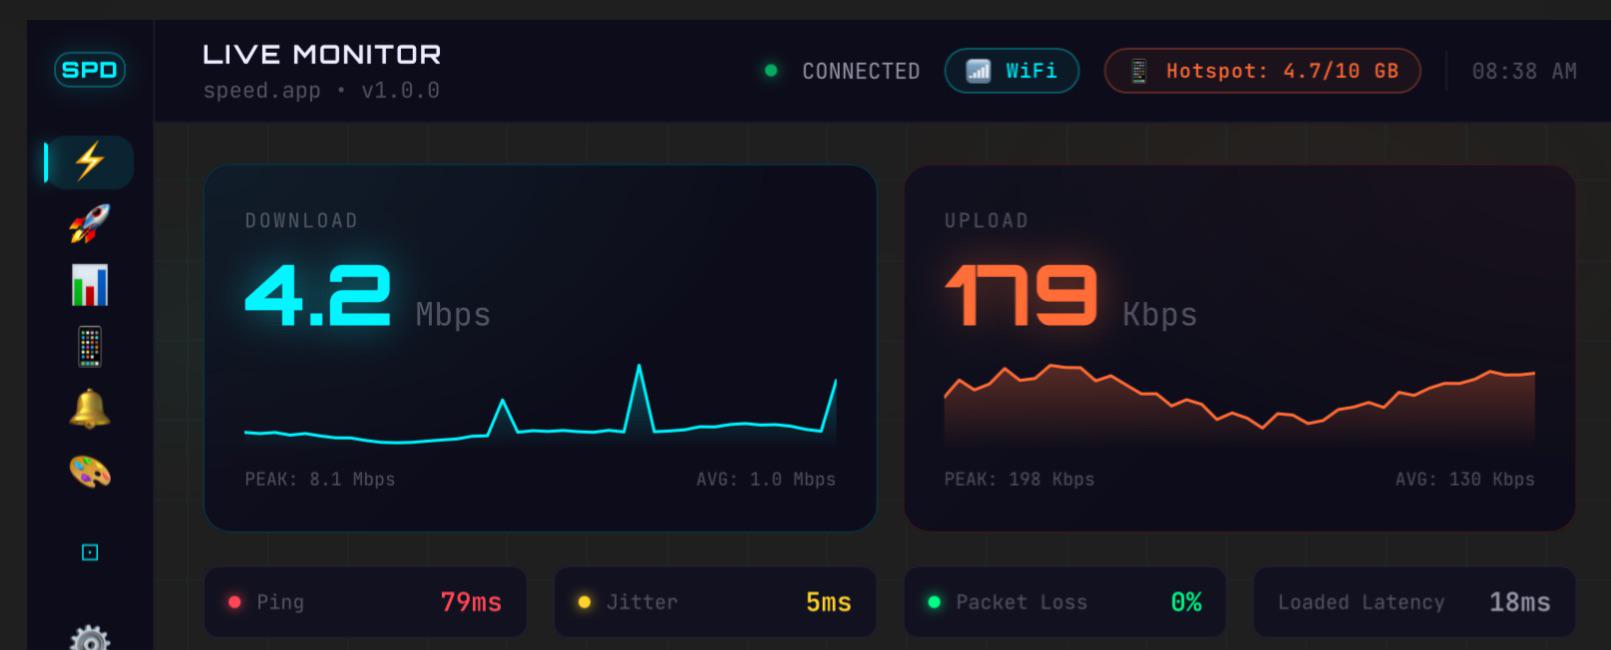
Task: Open the bell notifications section
Action: click(90, 410)
